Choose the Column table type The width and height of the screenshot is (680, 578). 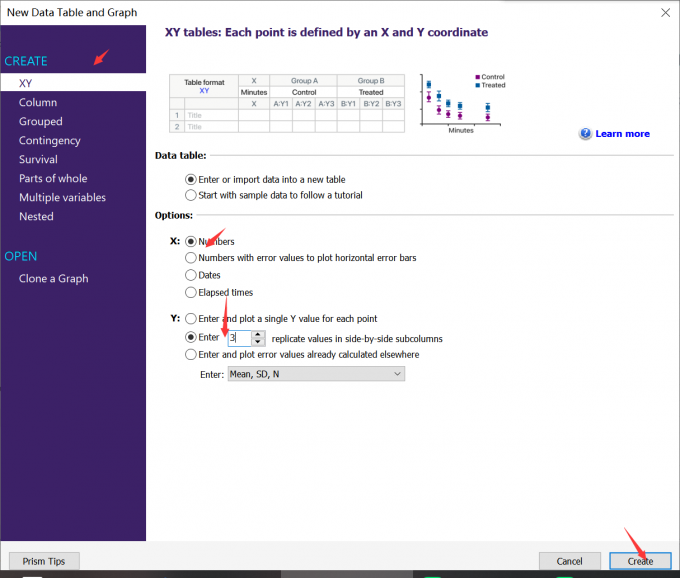coord(38,102)
